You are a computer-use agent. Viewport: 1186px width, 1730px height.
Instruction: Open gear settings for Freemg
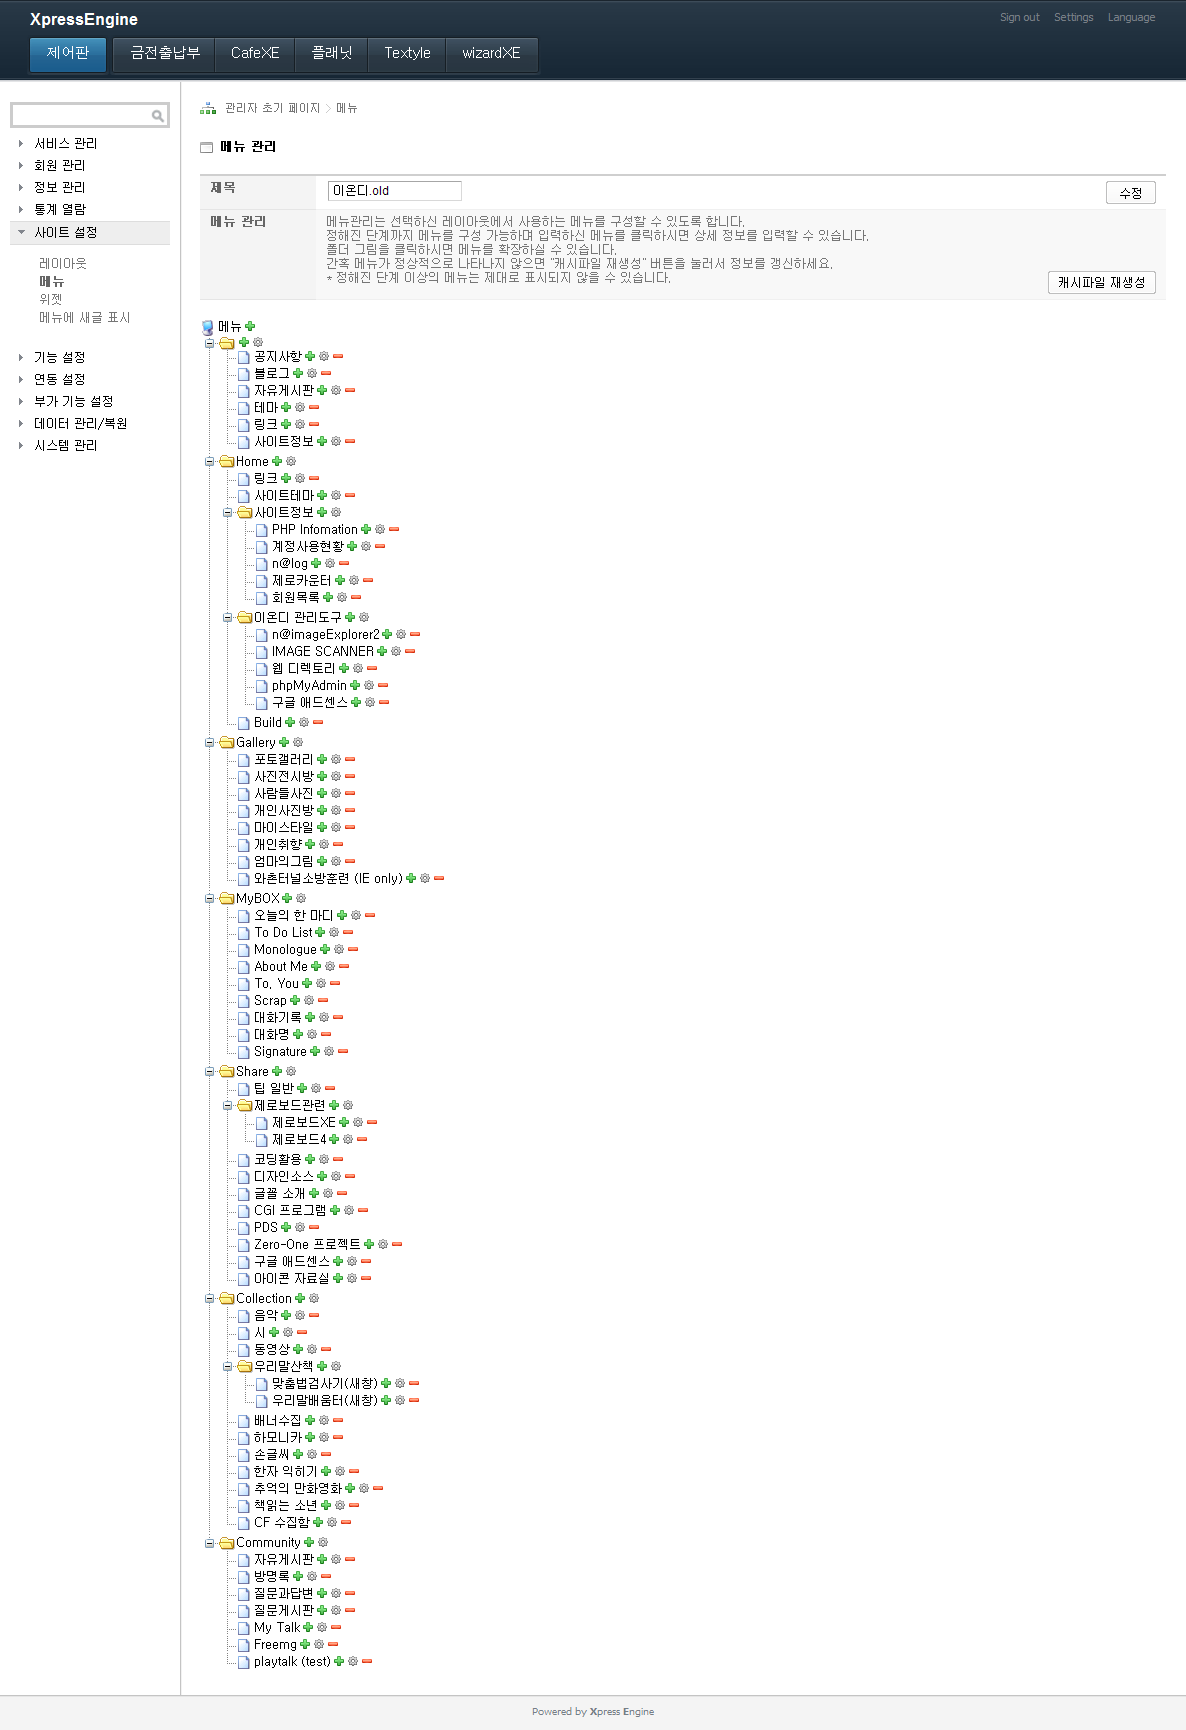[319, 1644]
